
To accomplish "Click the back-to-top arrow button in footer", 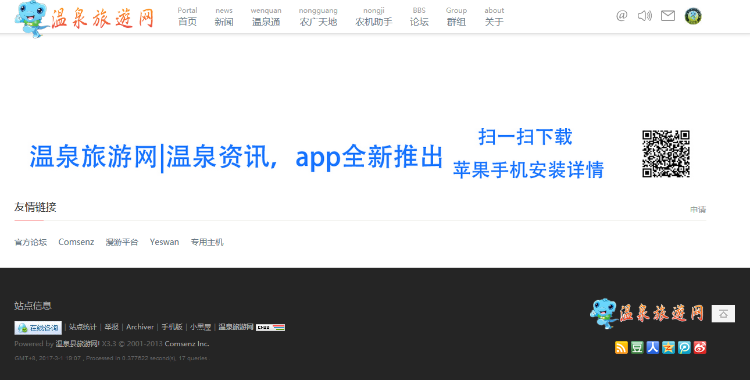I will [x=723, y=314].
